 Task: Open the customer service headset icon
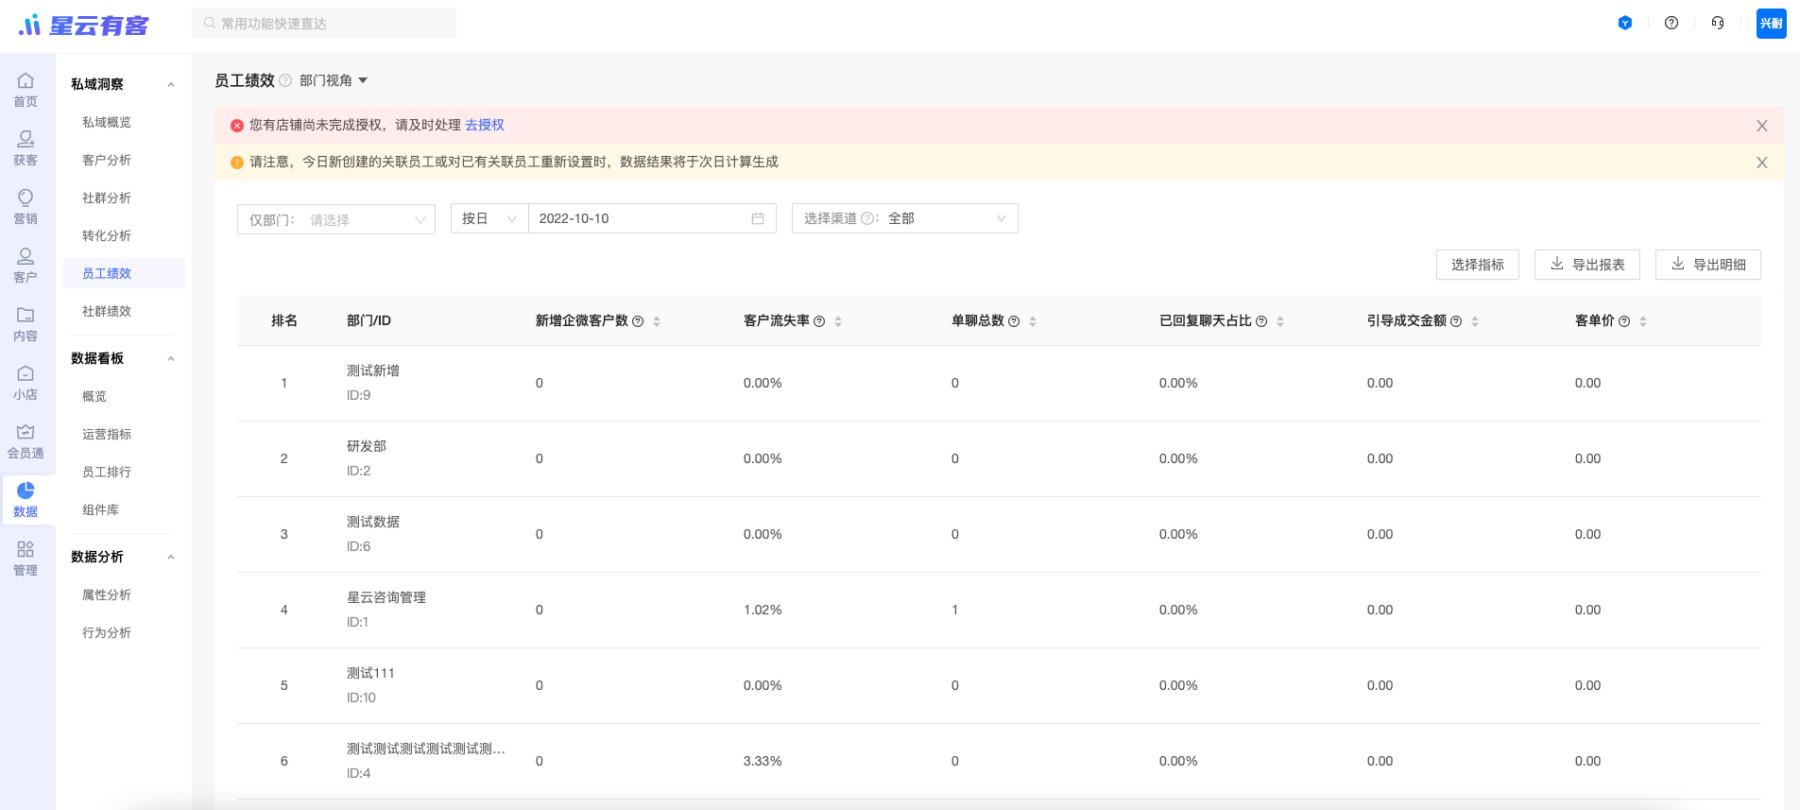point(1718,23)
